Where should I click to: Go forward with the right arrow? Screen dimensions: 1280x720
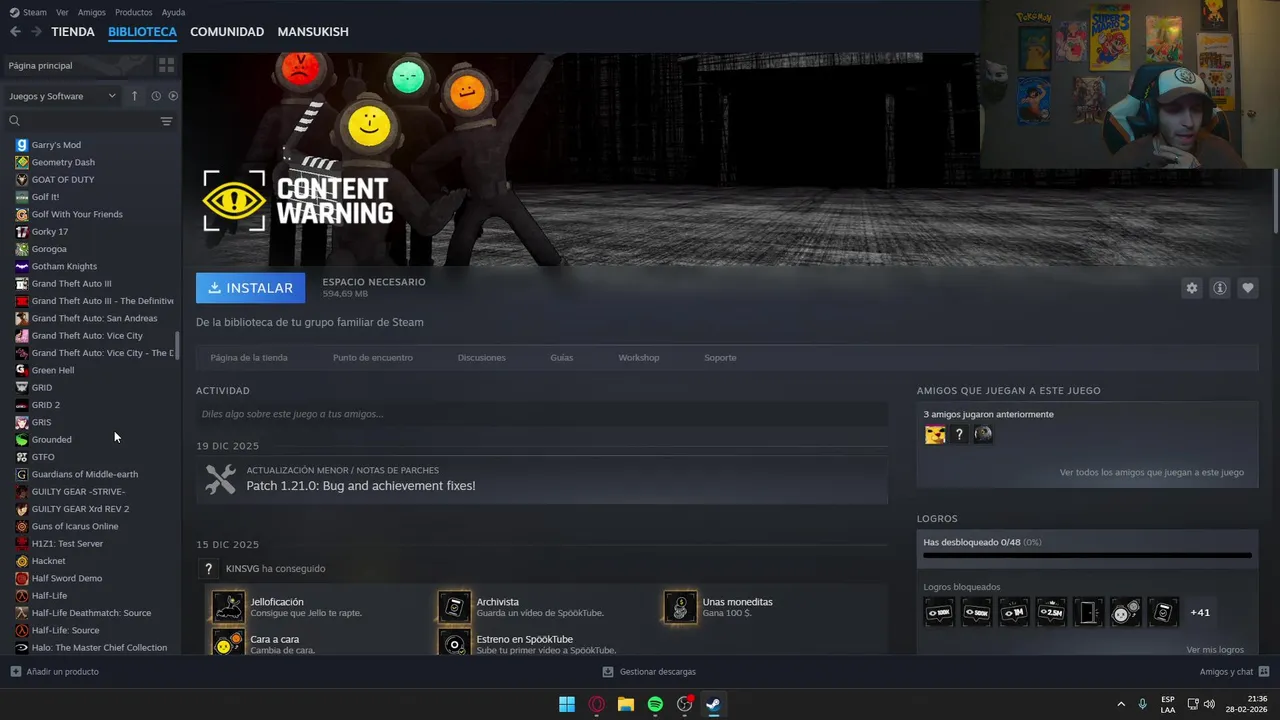click(36, 32)
